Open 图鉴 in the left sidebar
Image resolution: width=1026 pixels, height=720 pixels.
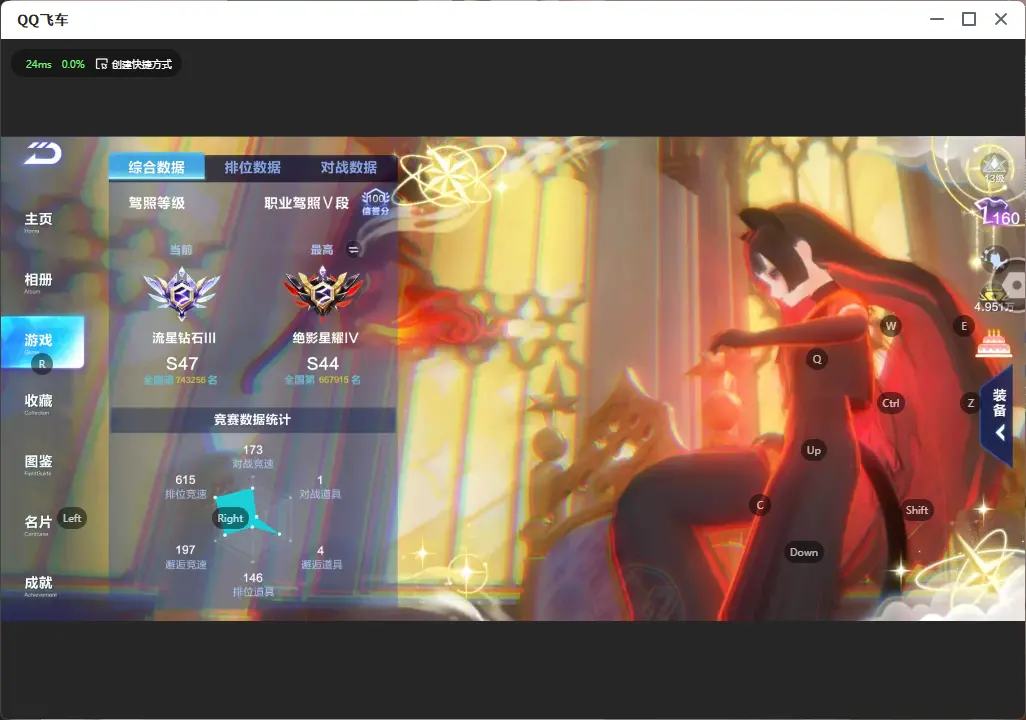pyautogui.click(x=39, y=463)
